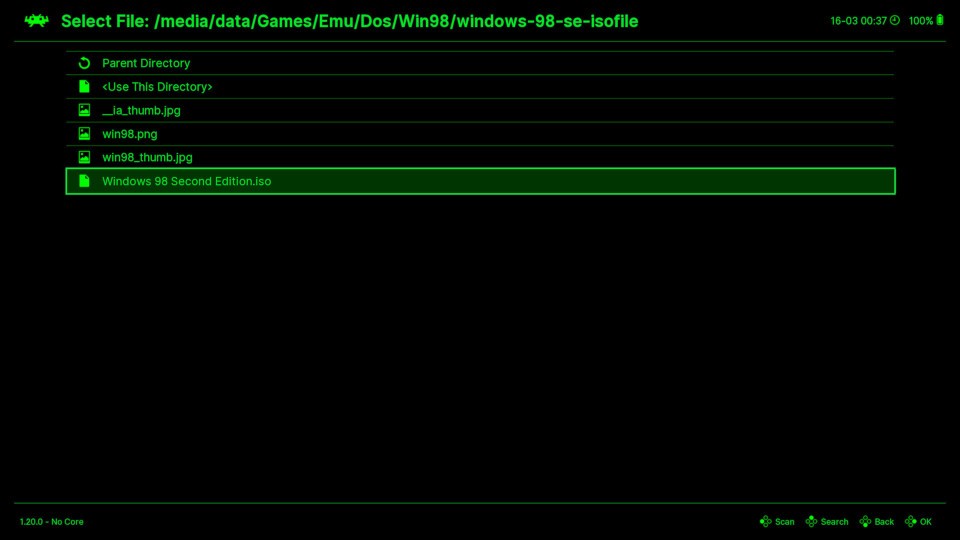Select the __ia_thumb.jpg file

click(480, 110)
